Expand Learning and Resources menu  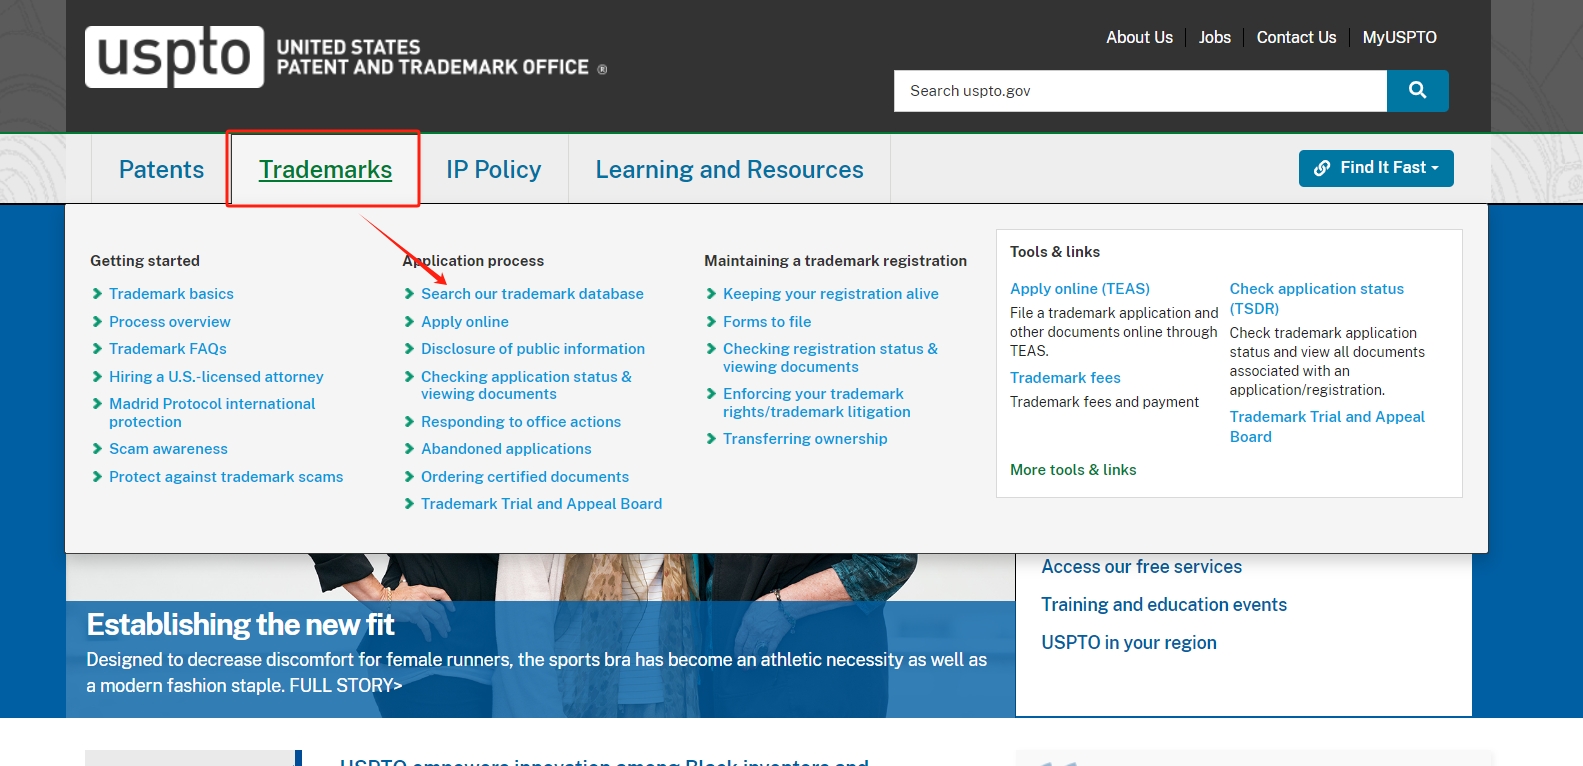[x=729, y=170]
